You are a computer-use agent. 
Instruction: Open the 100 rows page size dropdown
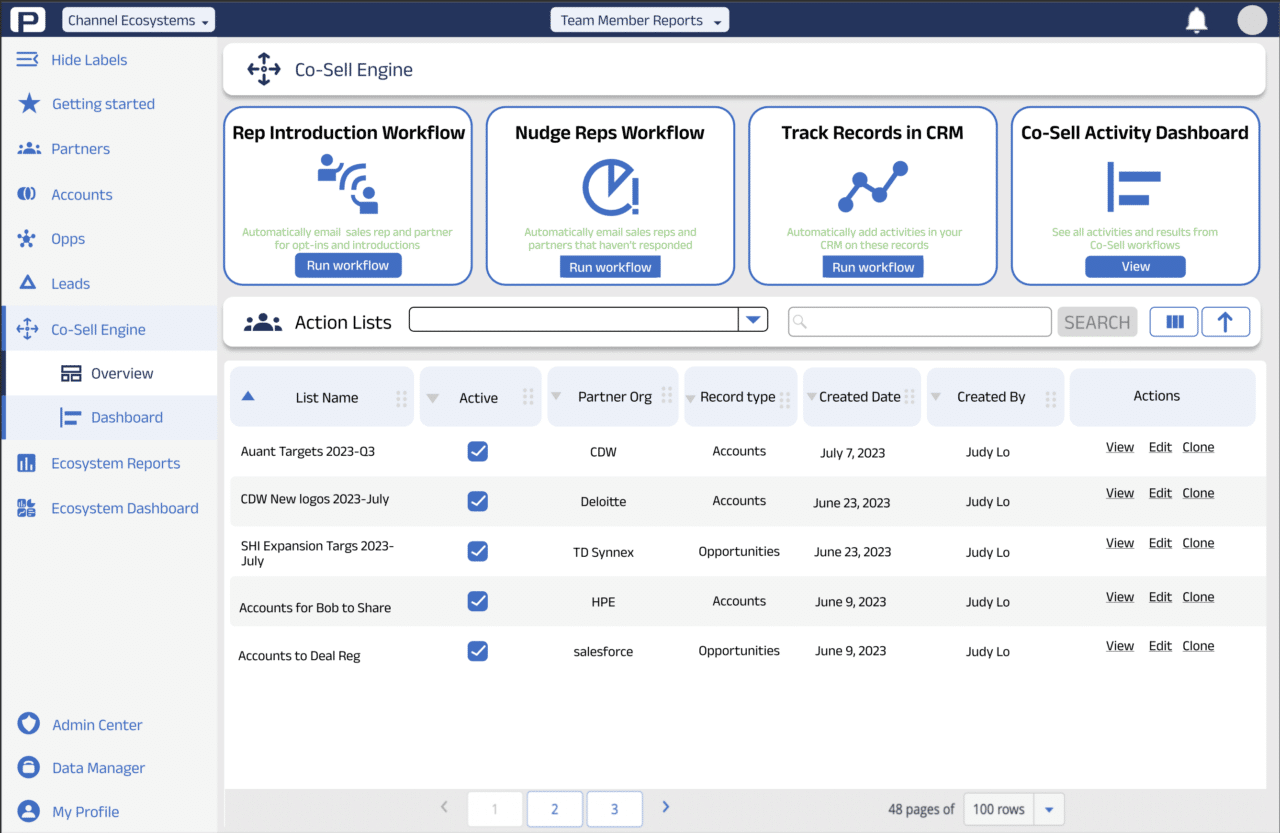(1049, 809)
